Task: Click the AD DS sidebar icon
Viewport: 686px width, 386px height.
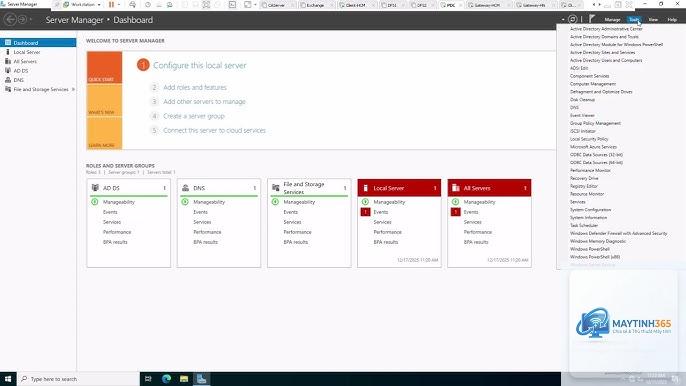Action: point(8,70)
